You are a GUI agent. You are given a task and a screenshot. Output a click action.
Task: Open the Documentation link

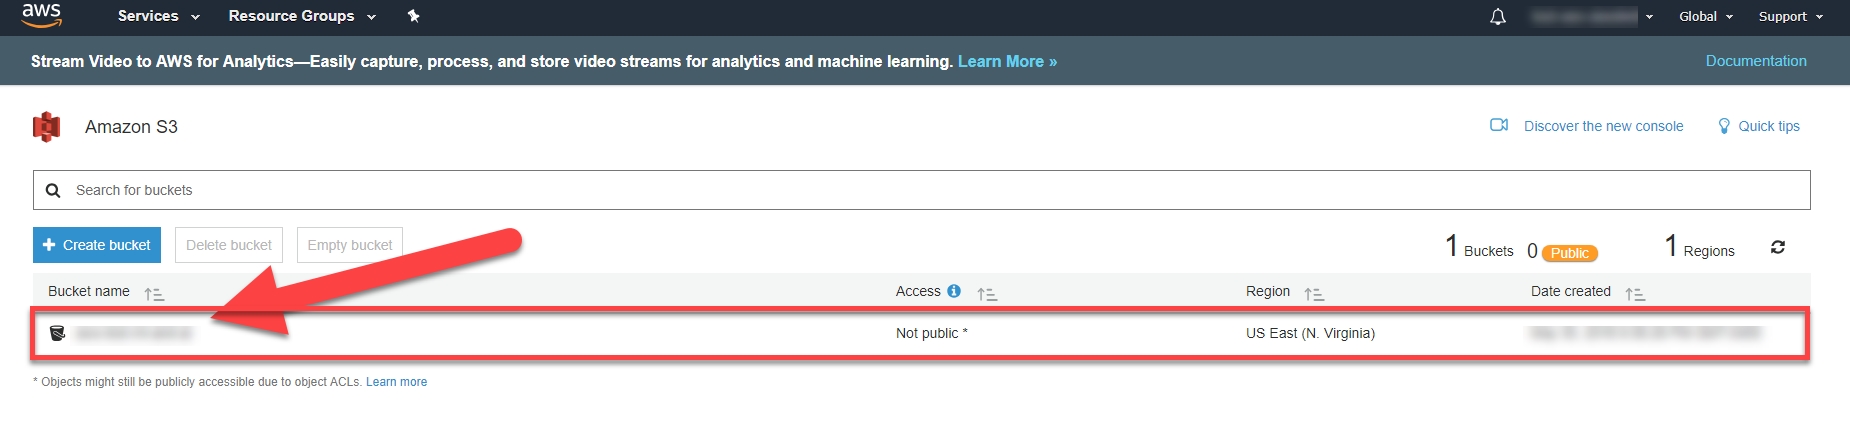pyautogui.click(x=1755, y=61)
